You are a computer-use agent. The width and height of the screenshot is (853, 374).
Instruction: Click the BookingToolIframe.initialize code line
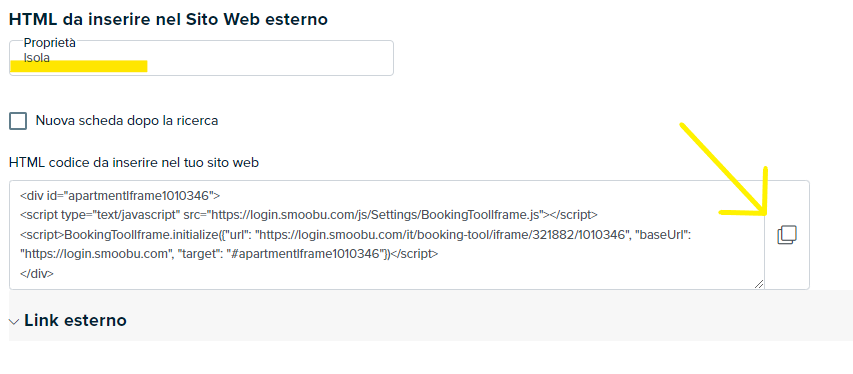coord(355,235)
